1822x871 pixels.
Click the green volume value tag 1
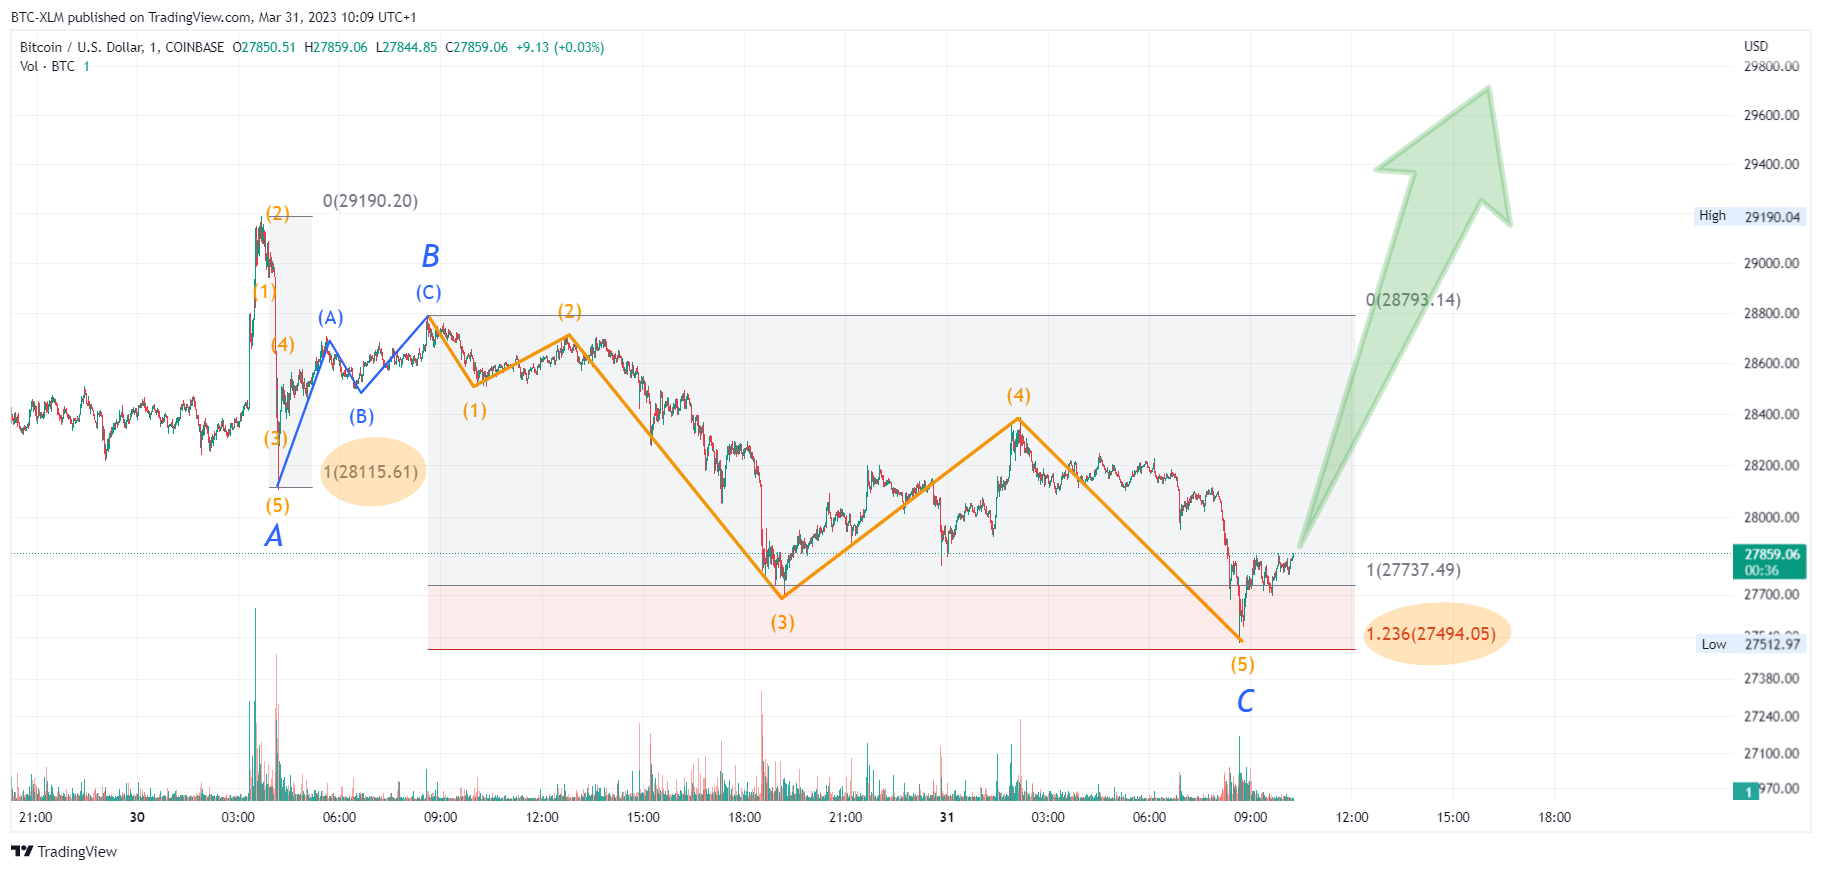click(x=1748, y=791)
